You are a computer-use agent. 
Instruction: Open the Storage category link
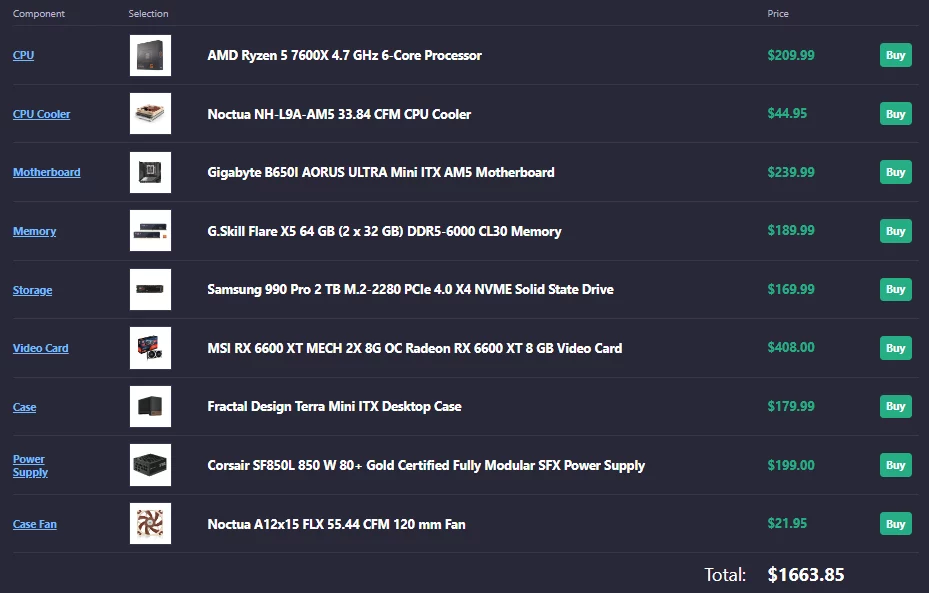[x=32, y=289]
